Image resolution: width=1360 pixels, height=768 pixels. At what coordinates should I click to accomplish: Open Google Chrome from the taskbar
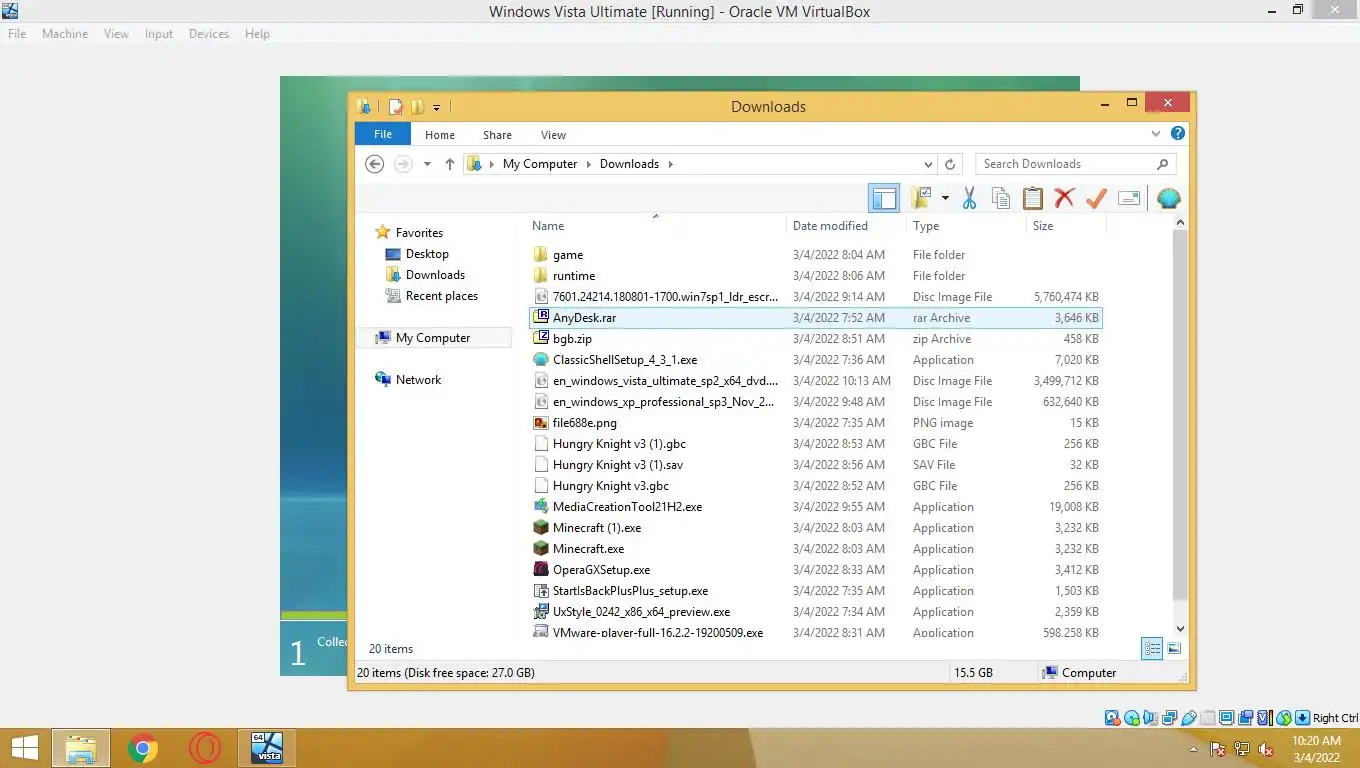click(143, 748)
